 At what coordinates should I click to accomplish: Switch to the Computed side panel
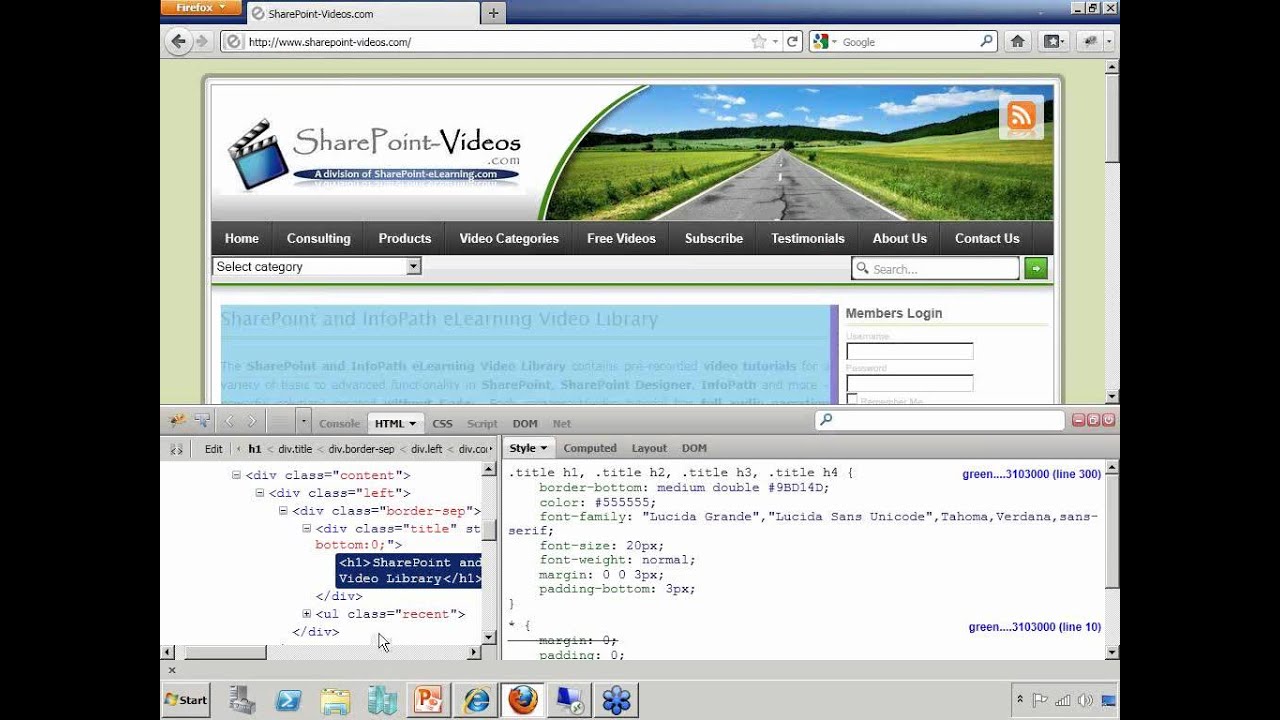[x=590, y=448]
